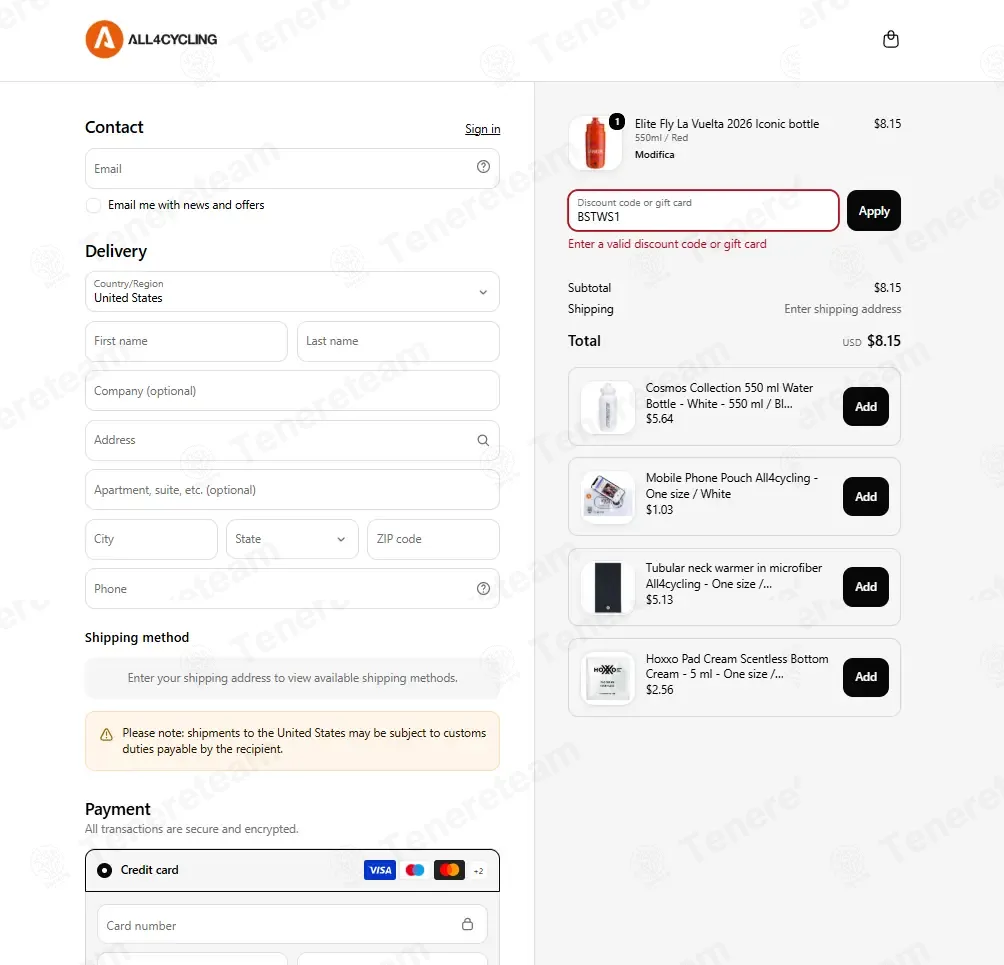Click the phone help question-mark icon

coord(483,588)
